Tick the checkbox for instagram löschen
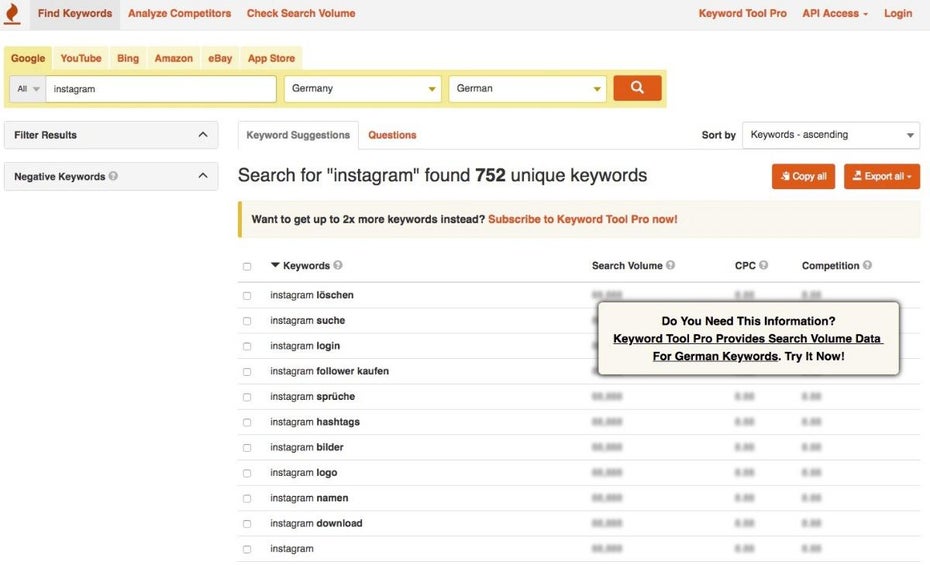 (247, 296)
